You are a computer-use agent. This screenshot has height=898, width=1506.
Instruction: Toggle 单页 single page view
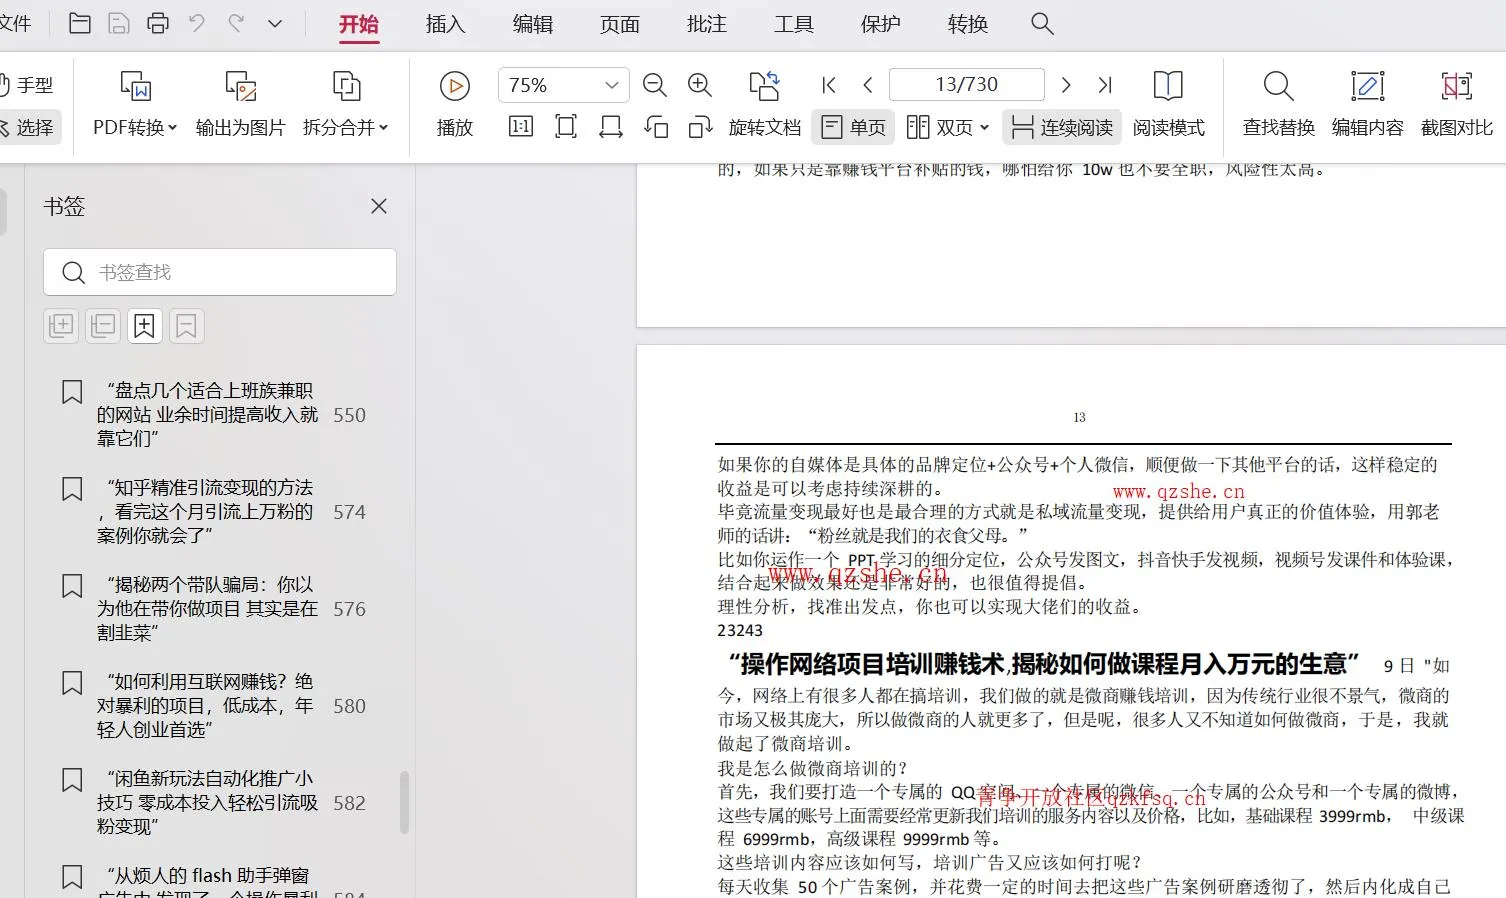[853, 127]
